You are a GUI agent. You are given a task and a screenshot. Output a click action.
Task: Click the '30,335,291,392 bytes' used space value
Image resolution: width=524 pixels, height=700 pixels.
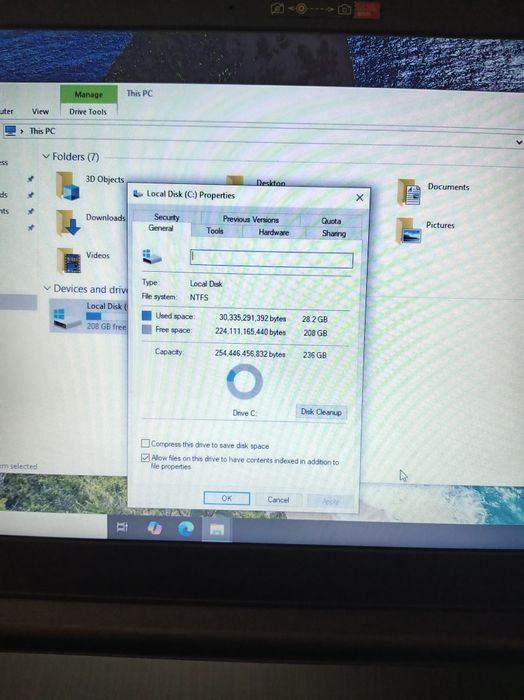253,318
